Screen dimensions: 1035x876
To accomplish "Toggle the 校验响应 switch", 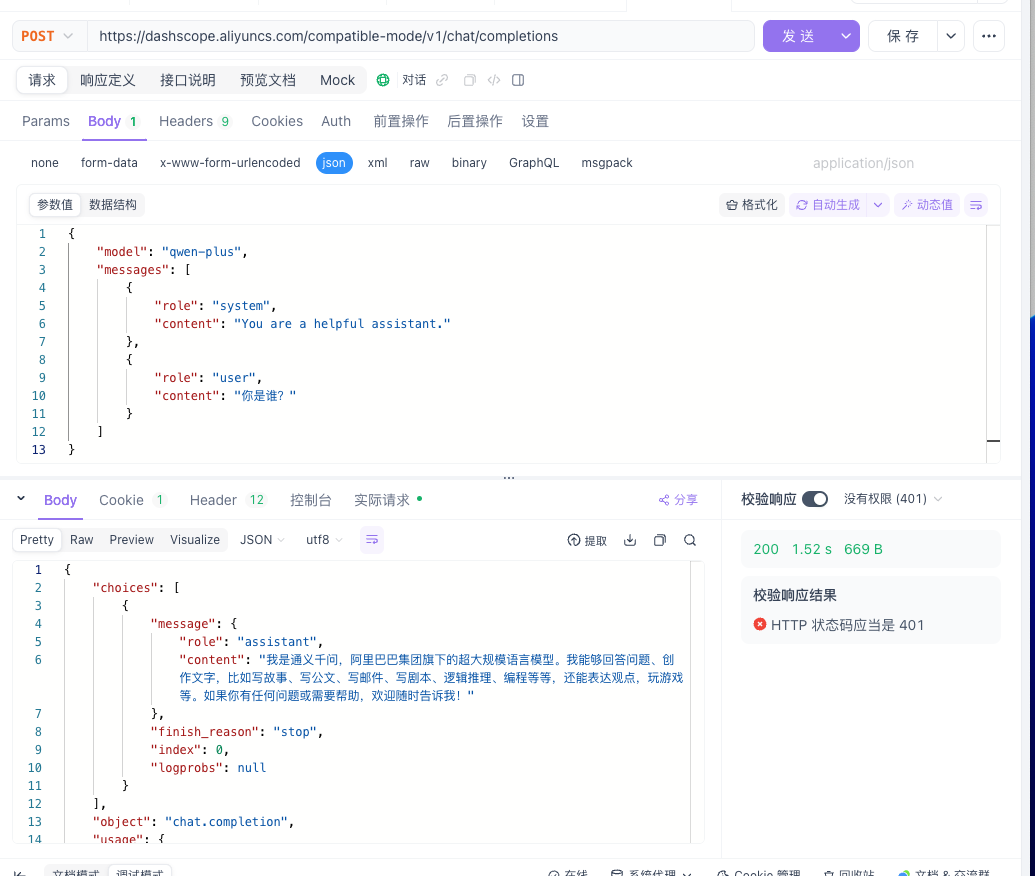I will click(x=815, y=499).
